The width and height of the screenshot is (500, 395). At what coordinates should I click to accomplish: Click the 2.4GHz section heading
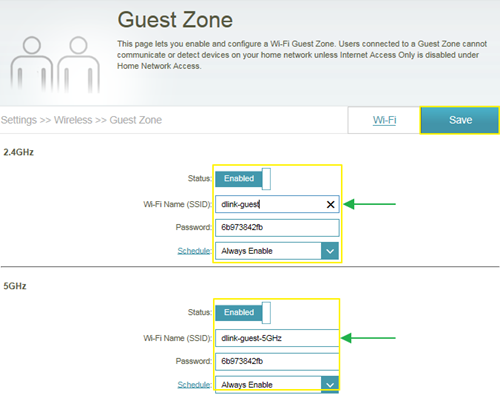pos(19,152)
